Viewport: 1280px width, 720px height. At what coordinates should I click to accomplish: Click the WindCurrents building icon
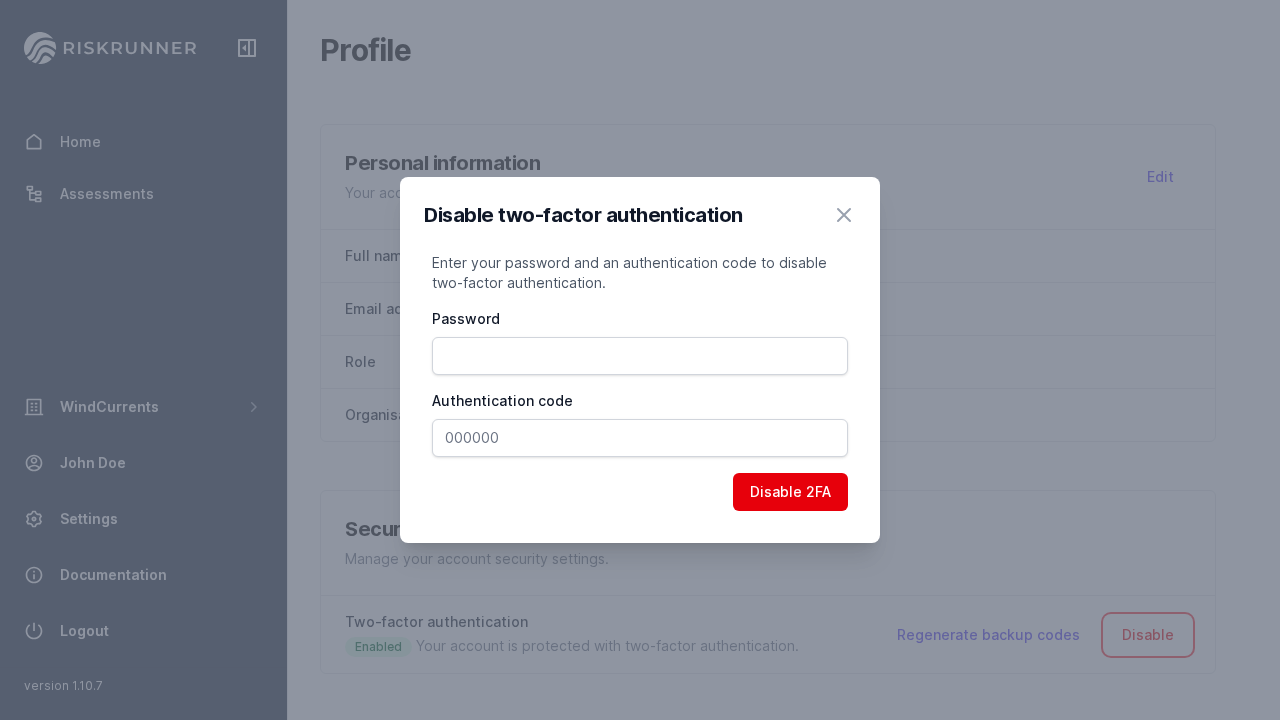point(34,407)
